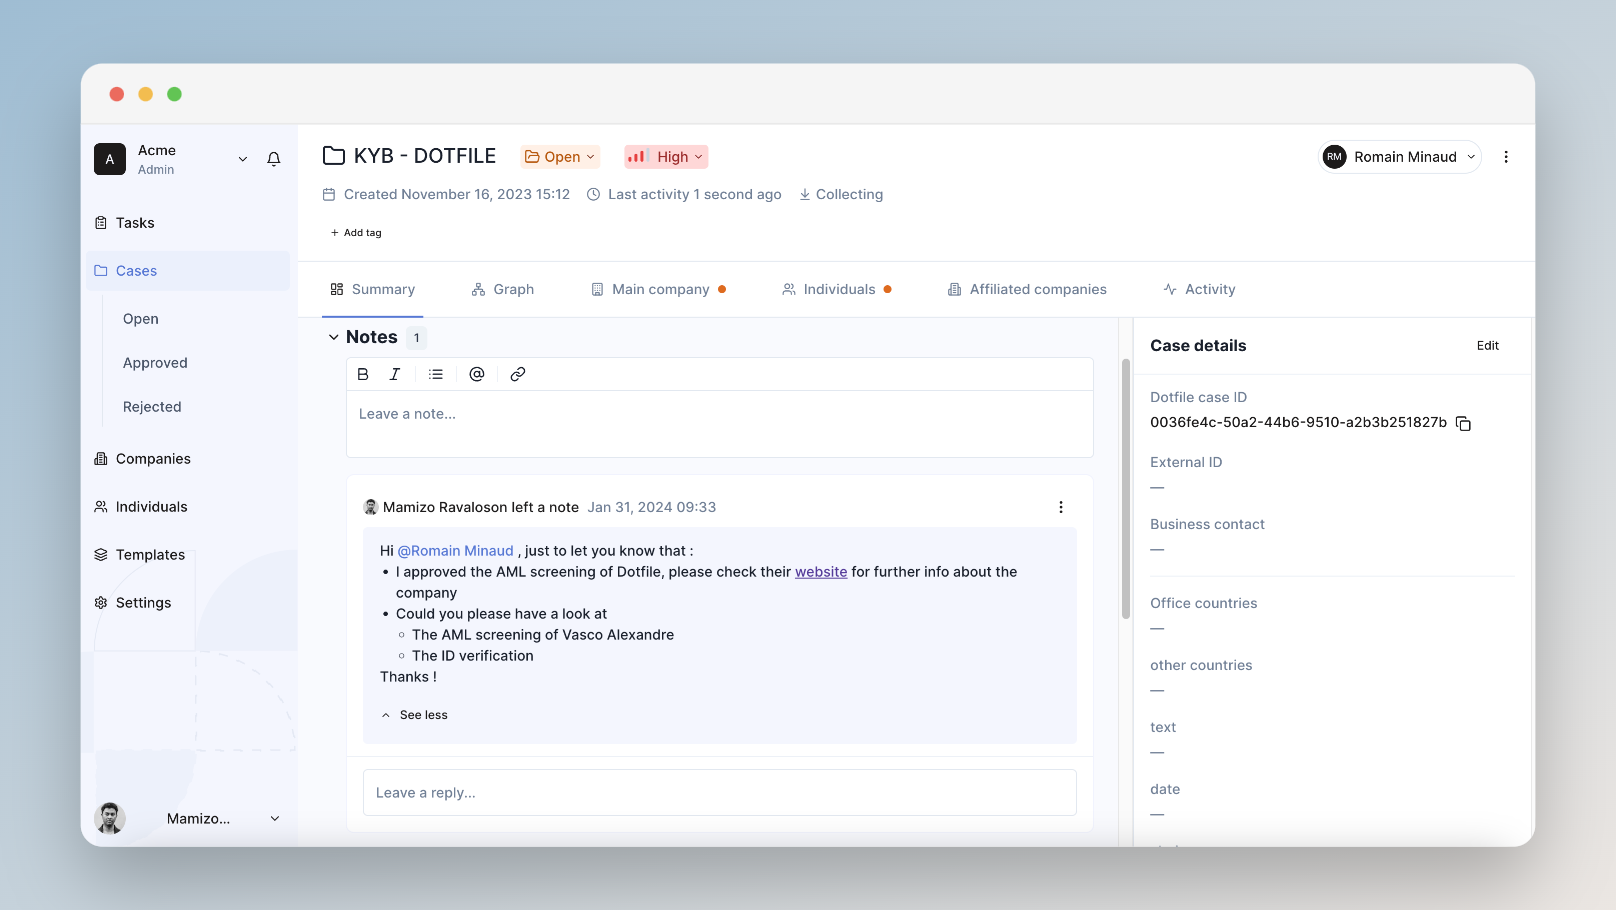Open Templates in the sidebar
This screenshot has width=1616, height=910.
click(x=188, y=555)
